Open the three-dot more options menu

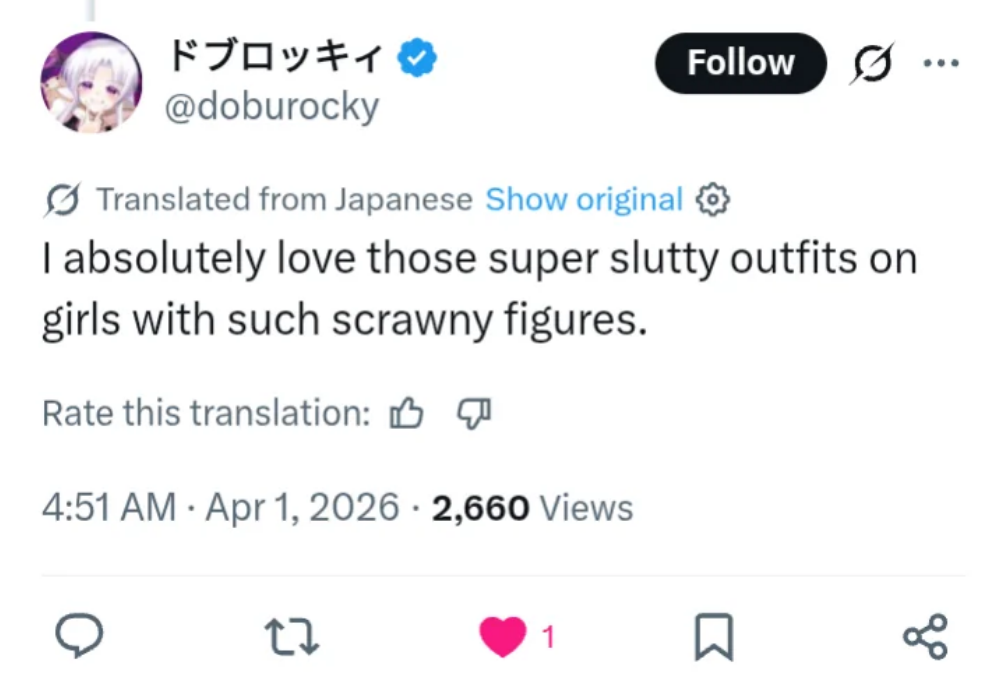pos(941,63)
